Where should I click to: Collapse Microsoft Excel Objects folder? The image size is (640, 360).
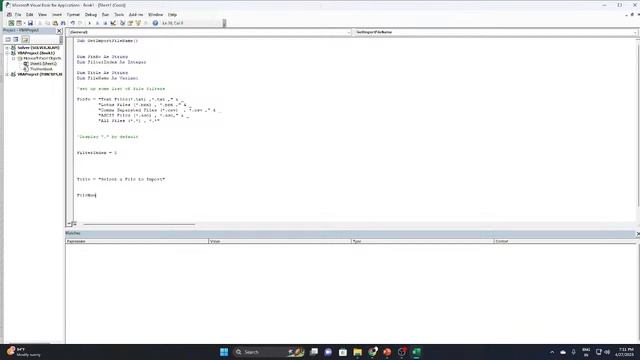click(13, 58)
